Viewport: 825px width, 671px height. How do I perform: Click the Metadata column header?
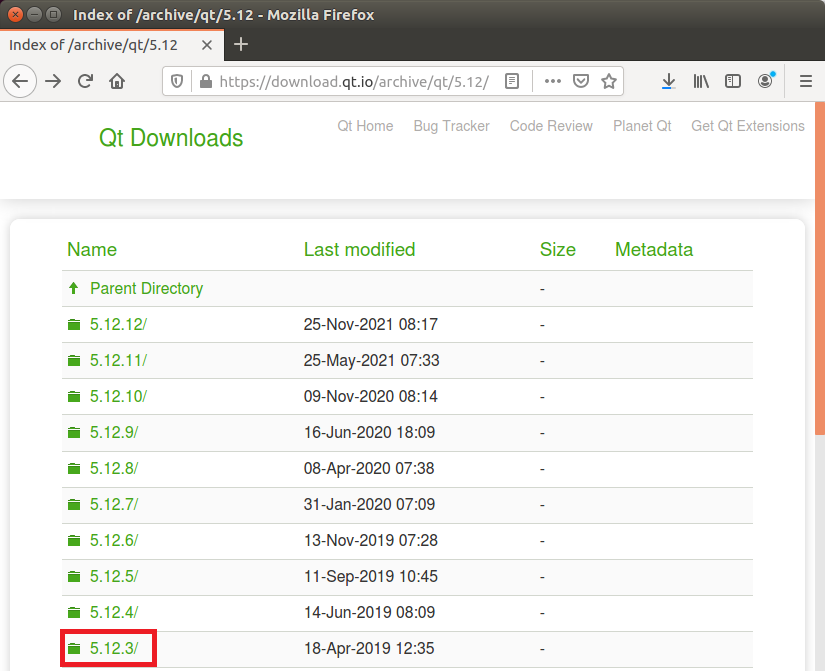(654, 249)
